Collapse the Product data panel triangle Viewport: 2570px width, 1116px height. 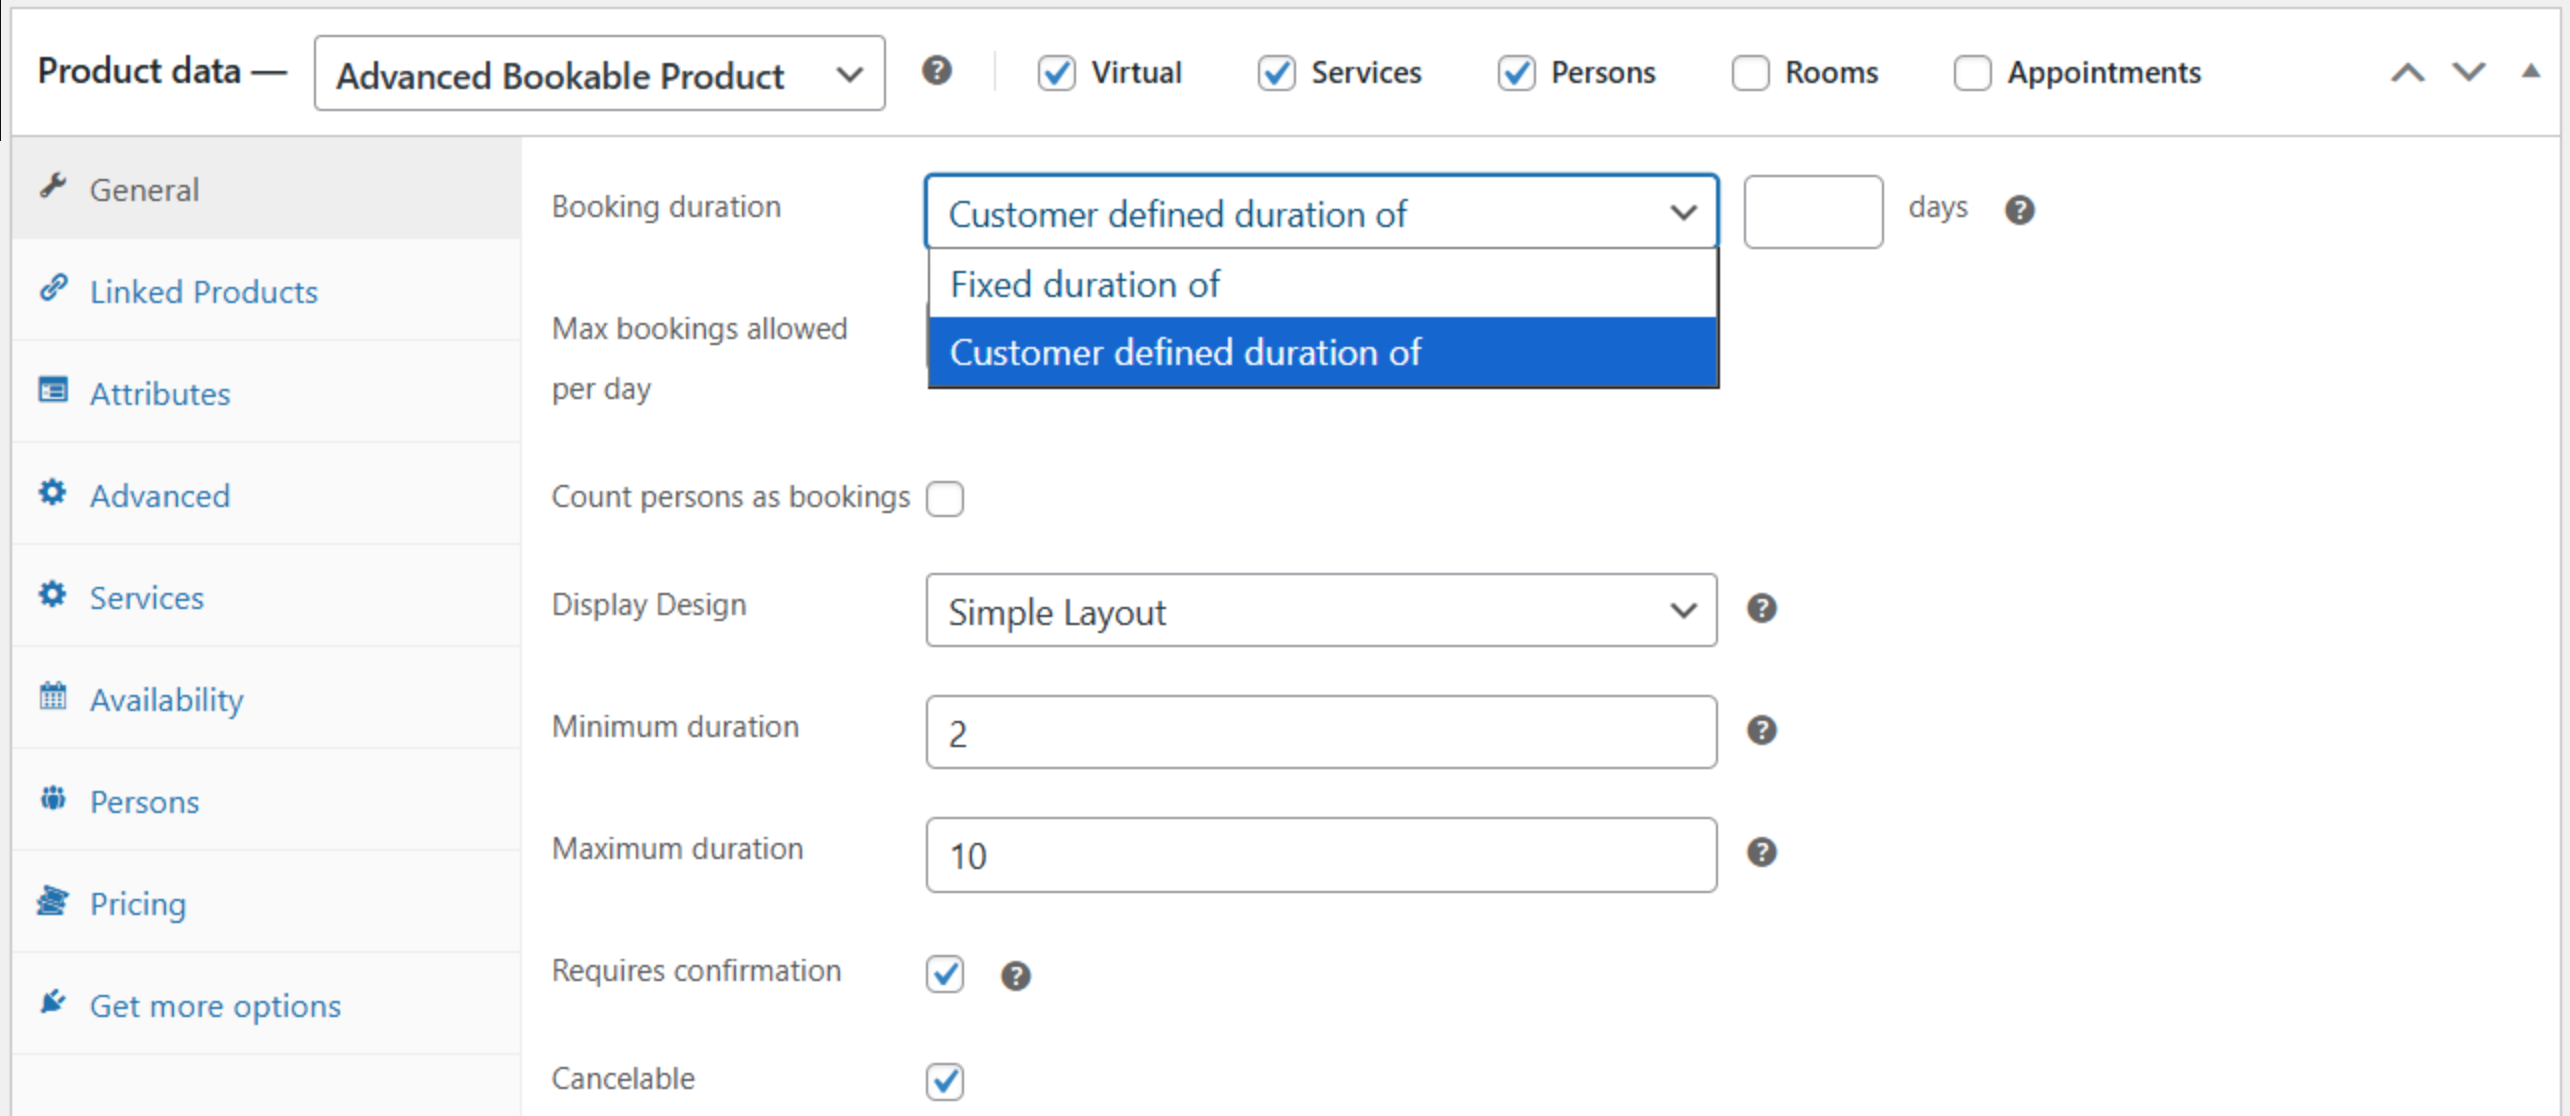pyautogui.click(x=2530, y=71)
